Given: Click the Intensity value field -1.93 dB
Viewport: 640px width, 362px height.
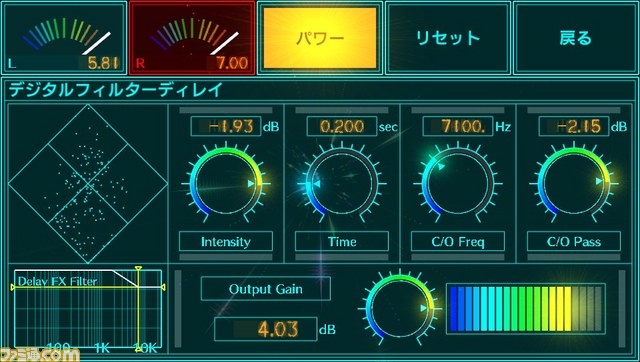Looking at the screenshot, I should pos(226,127).
